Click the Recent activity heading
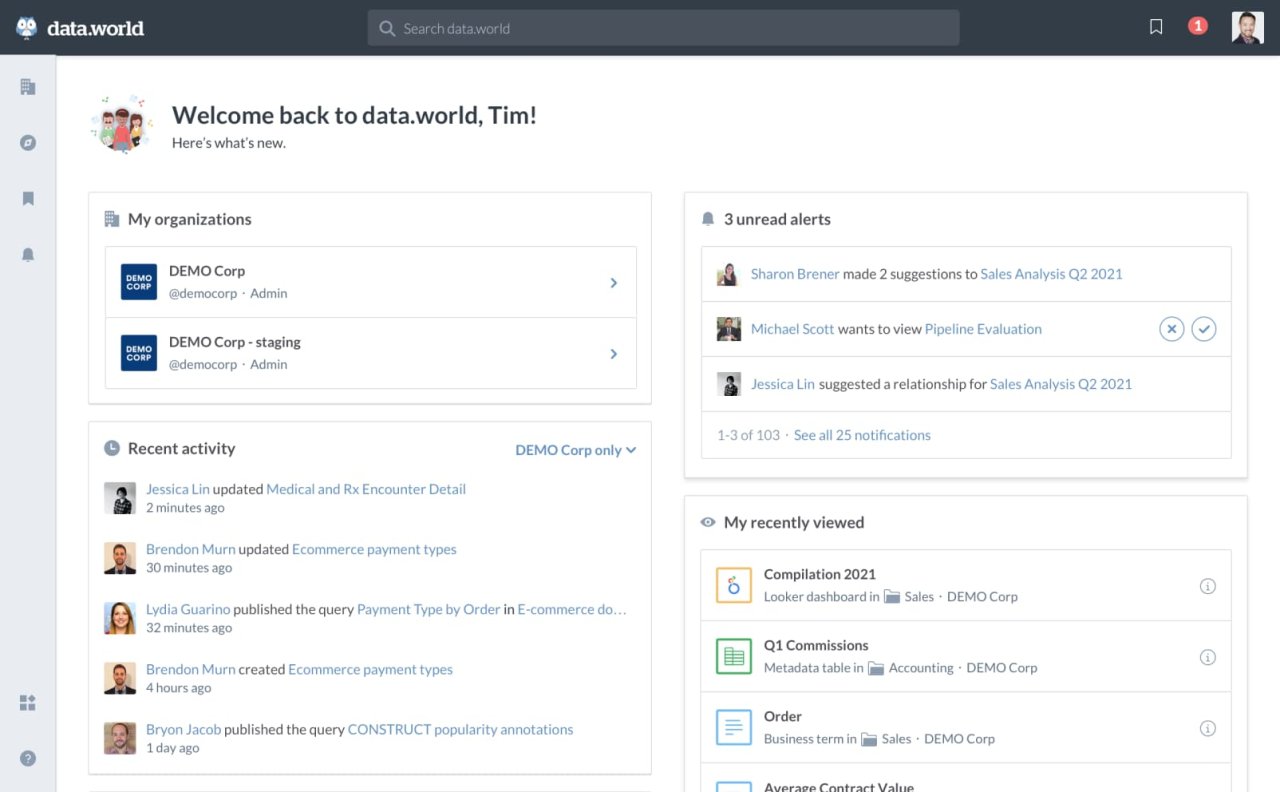This screenshot has width=1280, height=792. pyautogui.click(x=181, y=448)
